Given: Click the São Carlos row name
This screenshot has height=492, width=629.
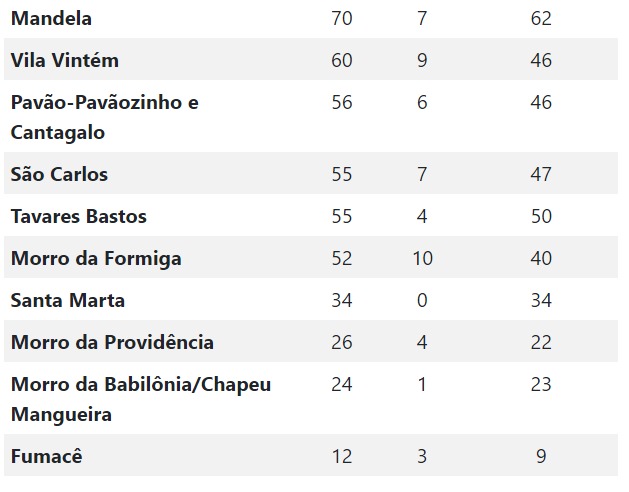Looking at the screenshot, I should [x=59, y=175].
